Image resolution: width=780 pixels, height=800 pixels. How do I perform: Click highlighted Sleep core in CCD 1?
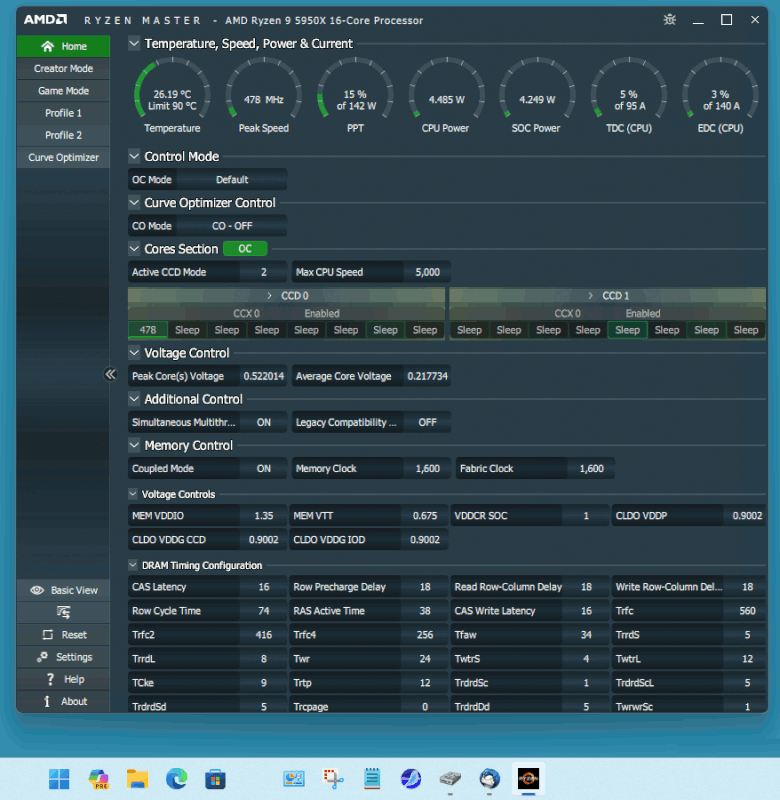(x=627, y=330)
